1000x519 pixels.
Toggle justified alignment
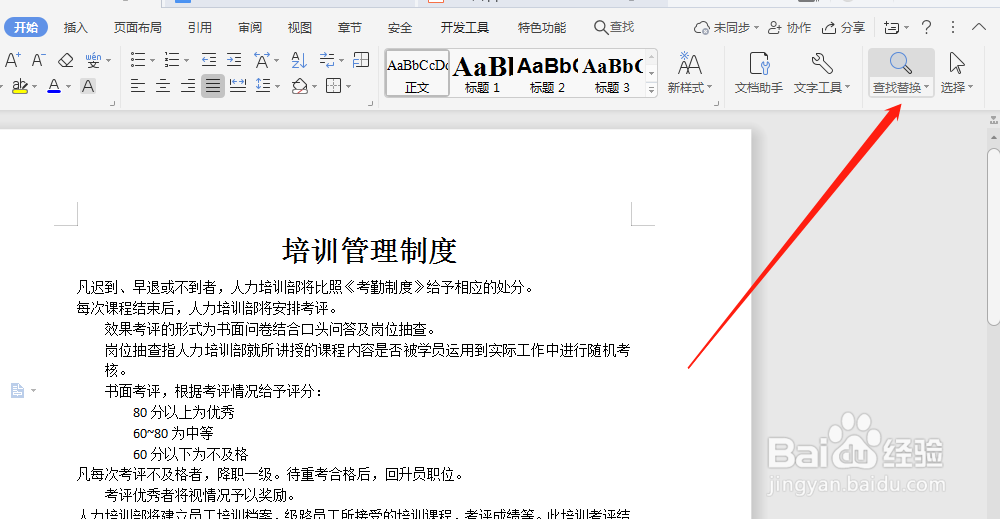point(212,86)
